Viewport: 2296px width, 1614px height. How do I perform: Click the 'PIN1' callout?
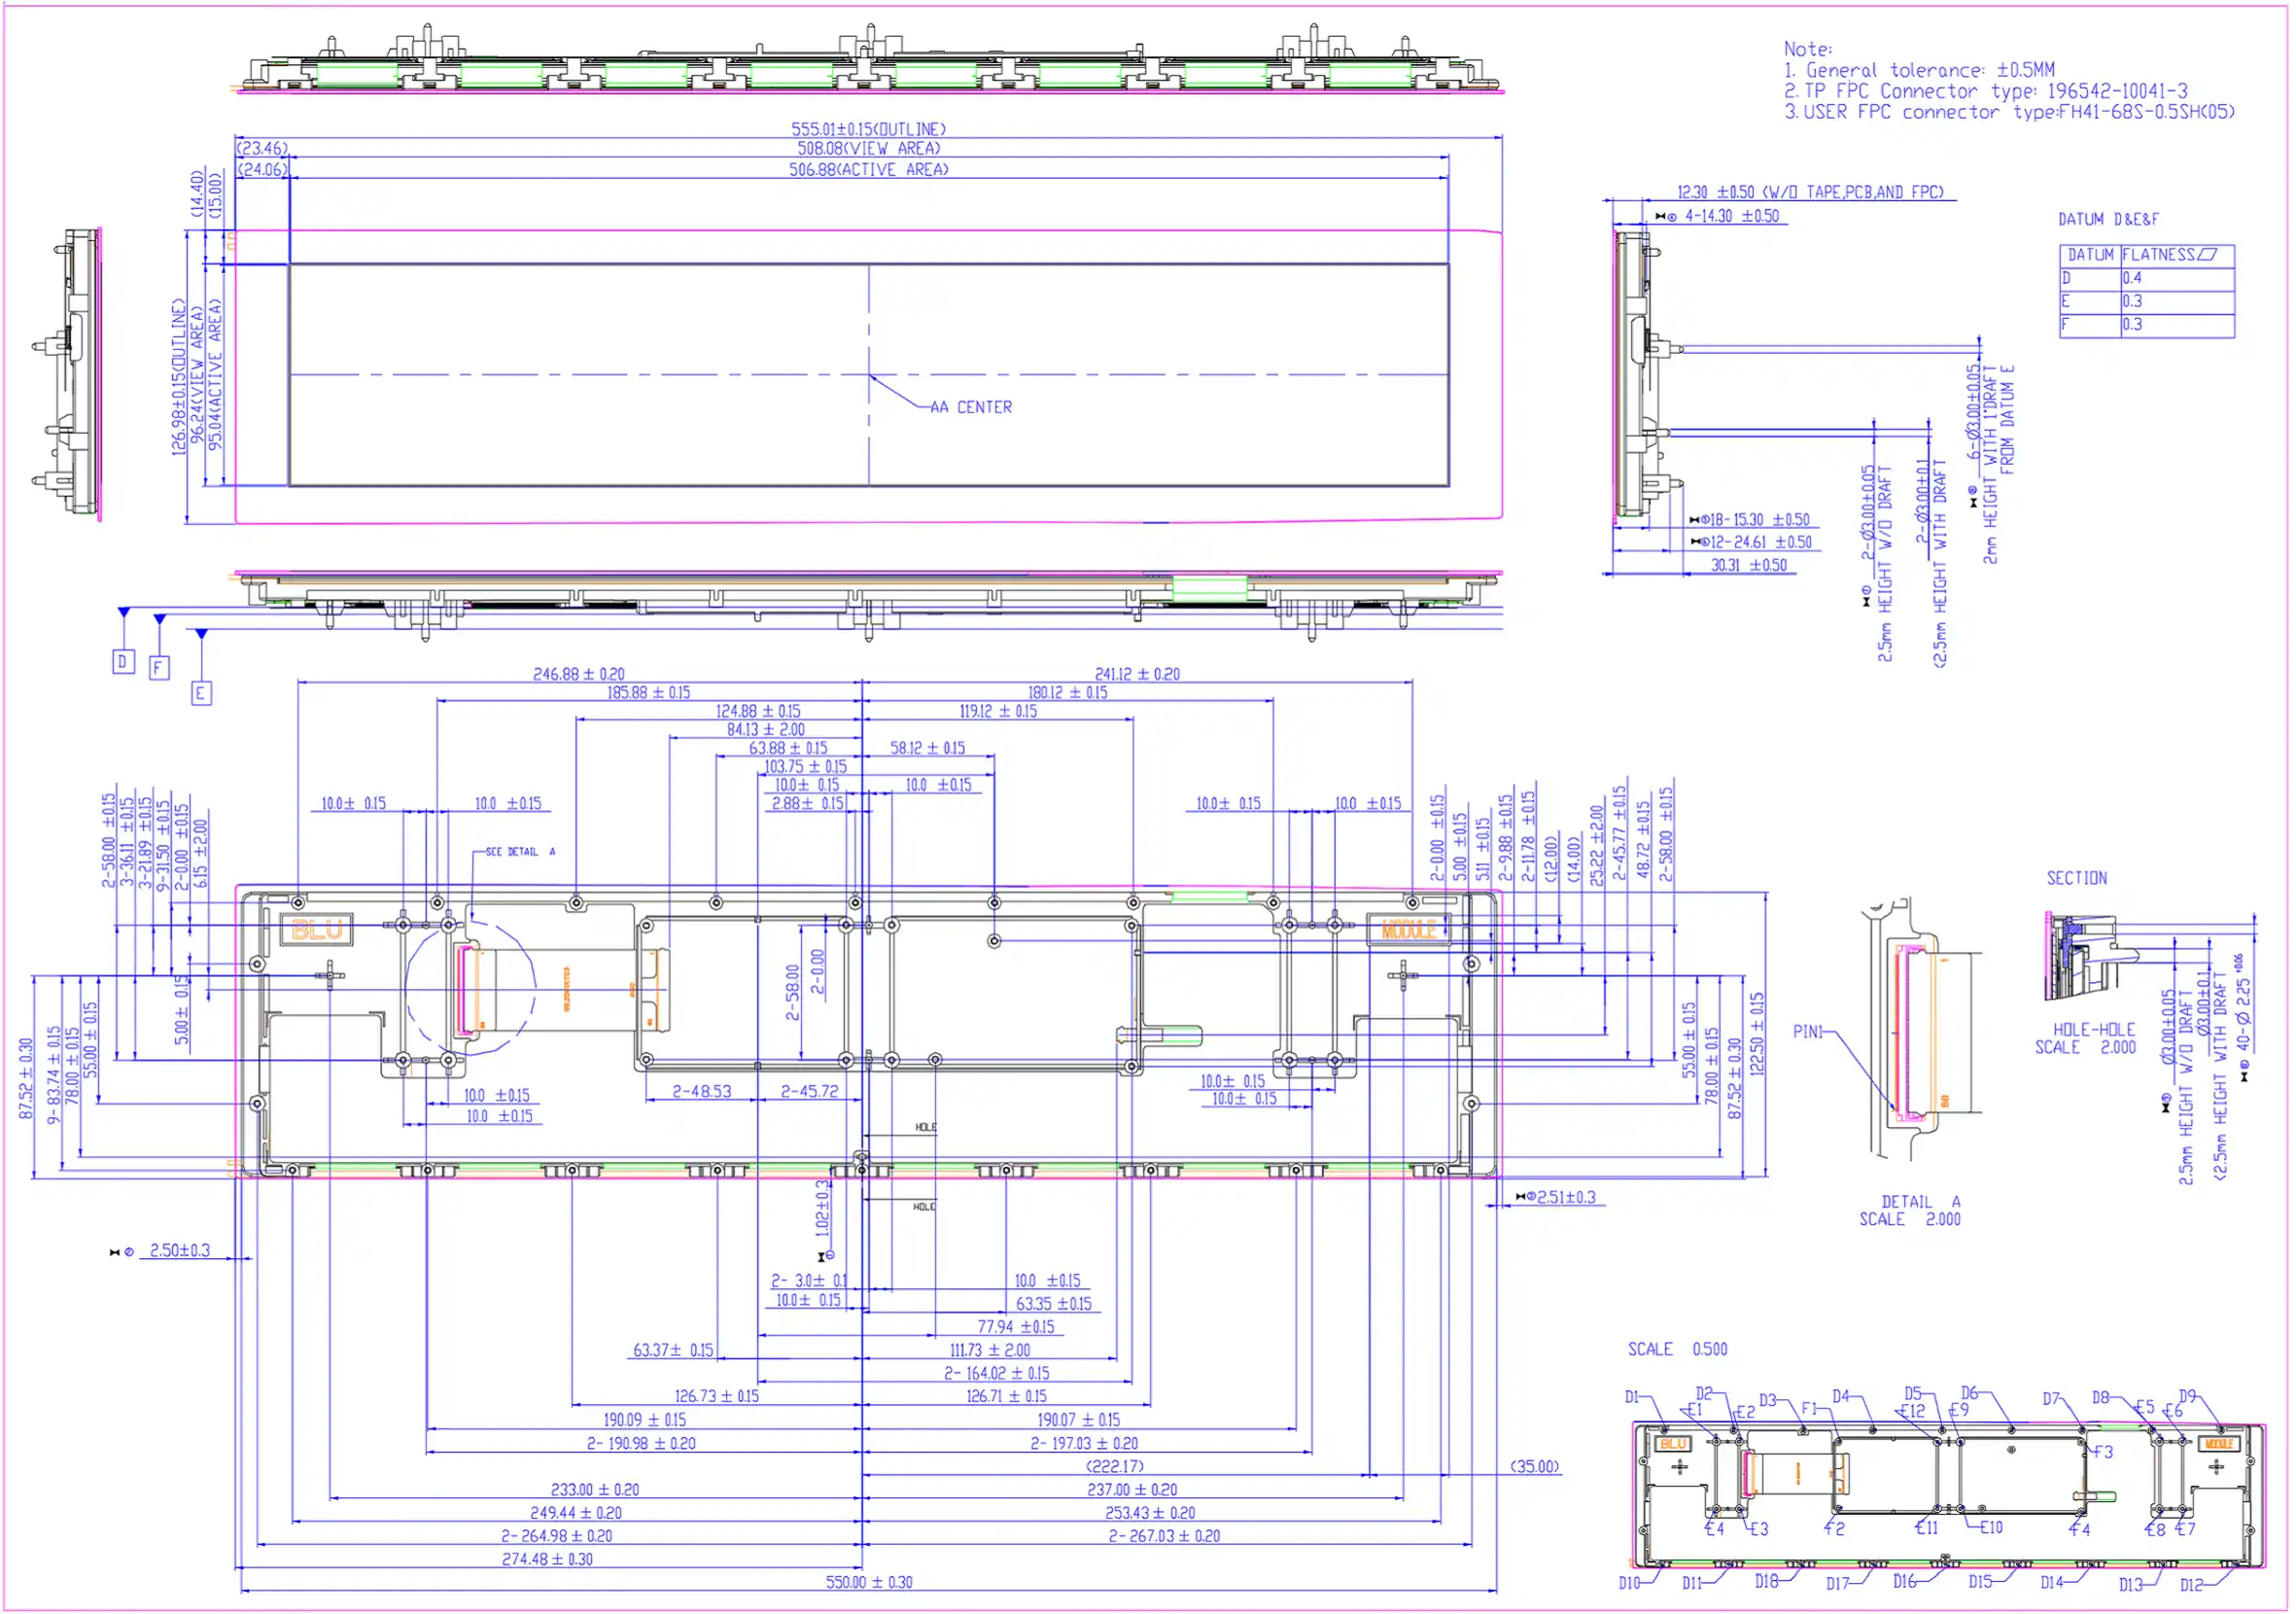point(1808,1032)
